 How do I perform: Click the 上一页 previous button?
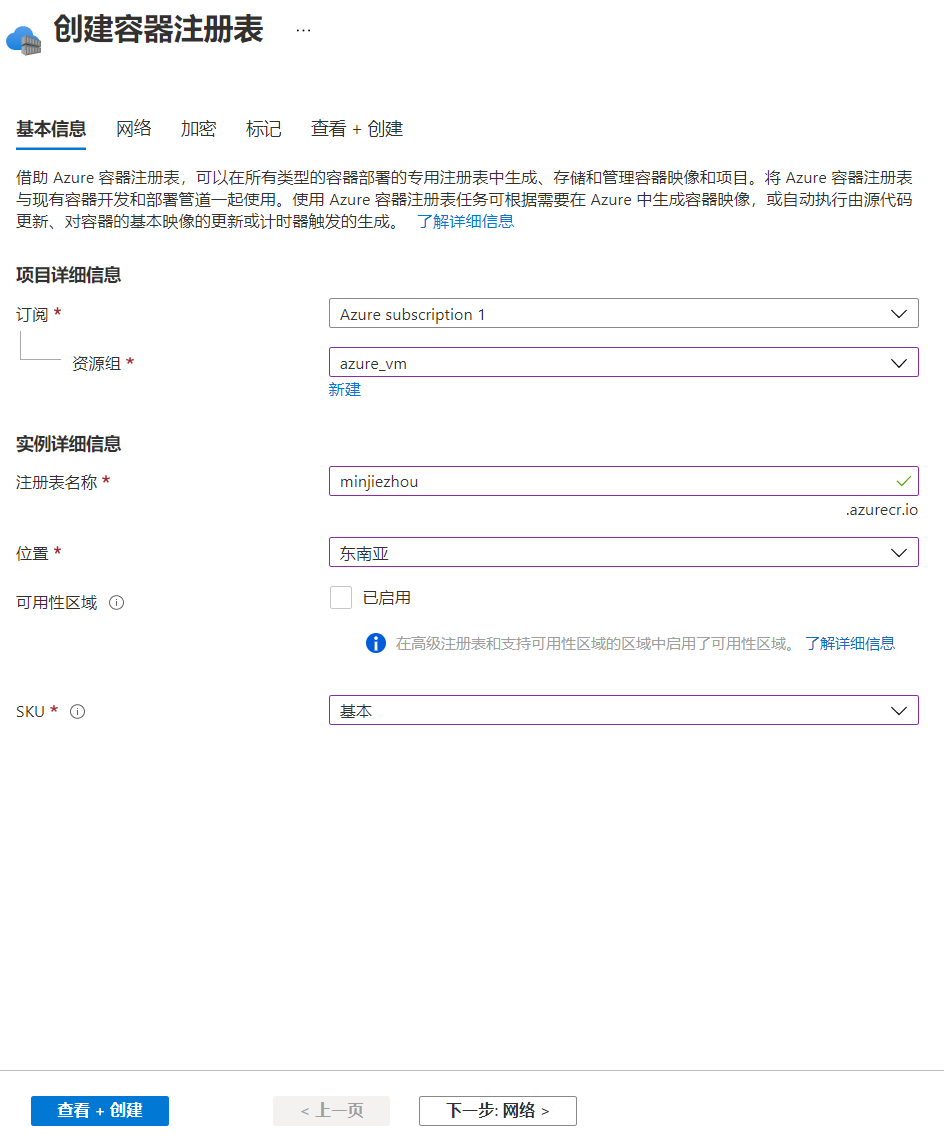coord(331,1111)
